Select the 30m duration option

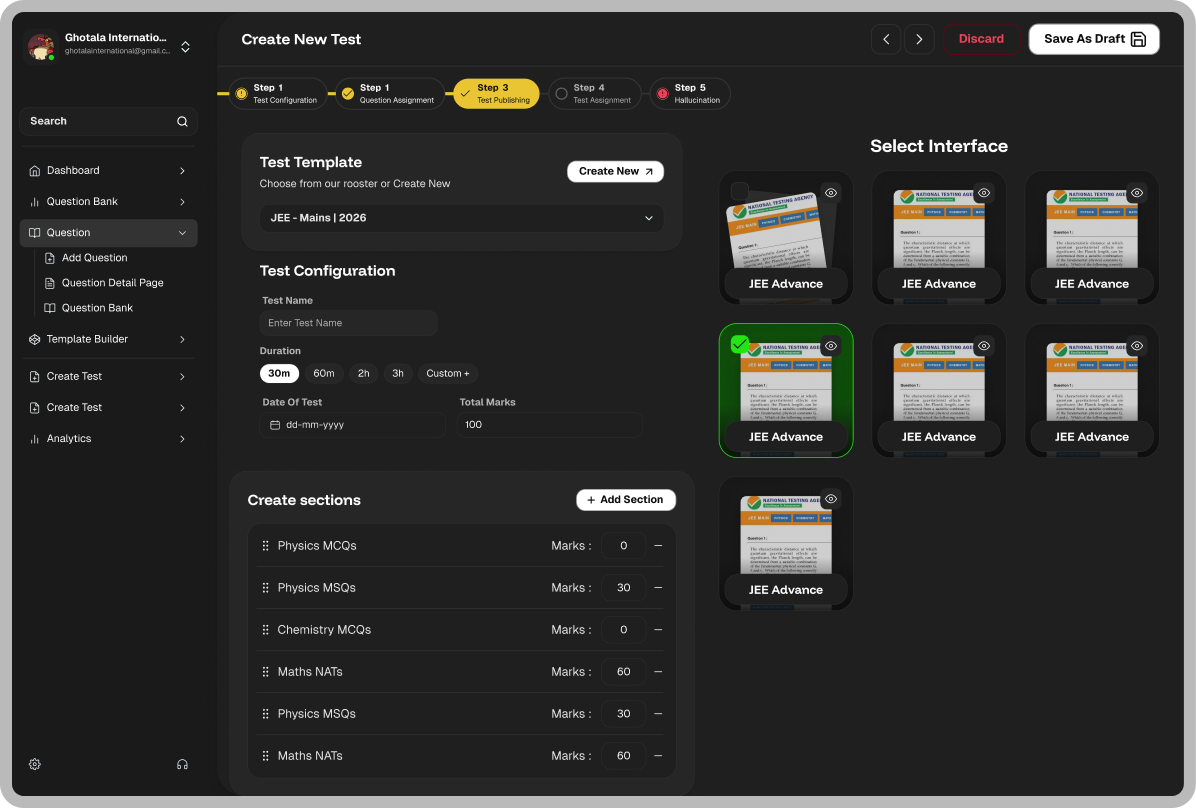click(279, 373)
